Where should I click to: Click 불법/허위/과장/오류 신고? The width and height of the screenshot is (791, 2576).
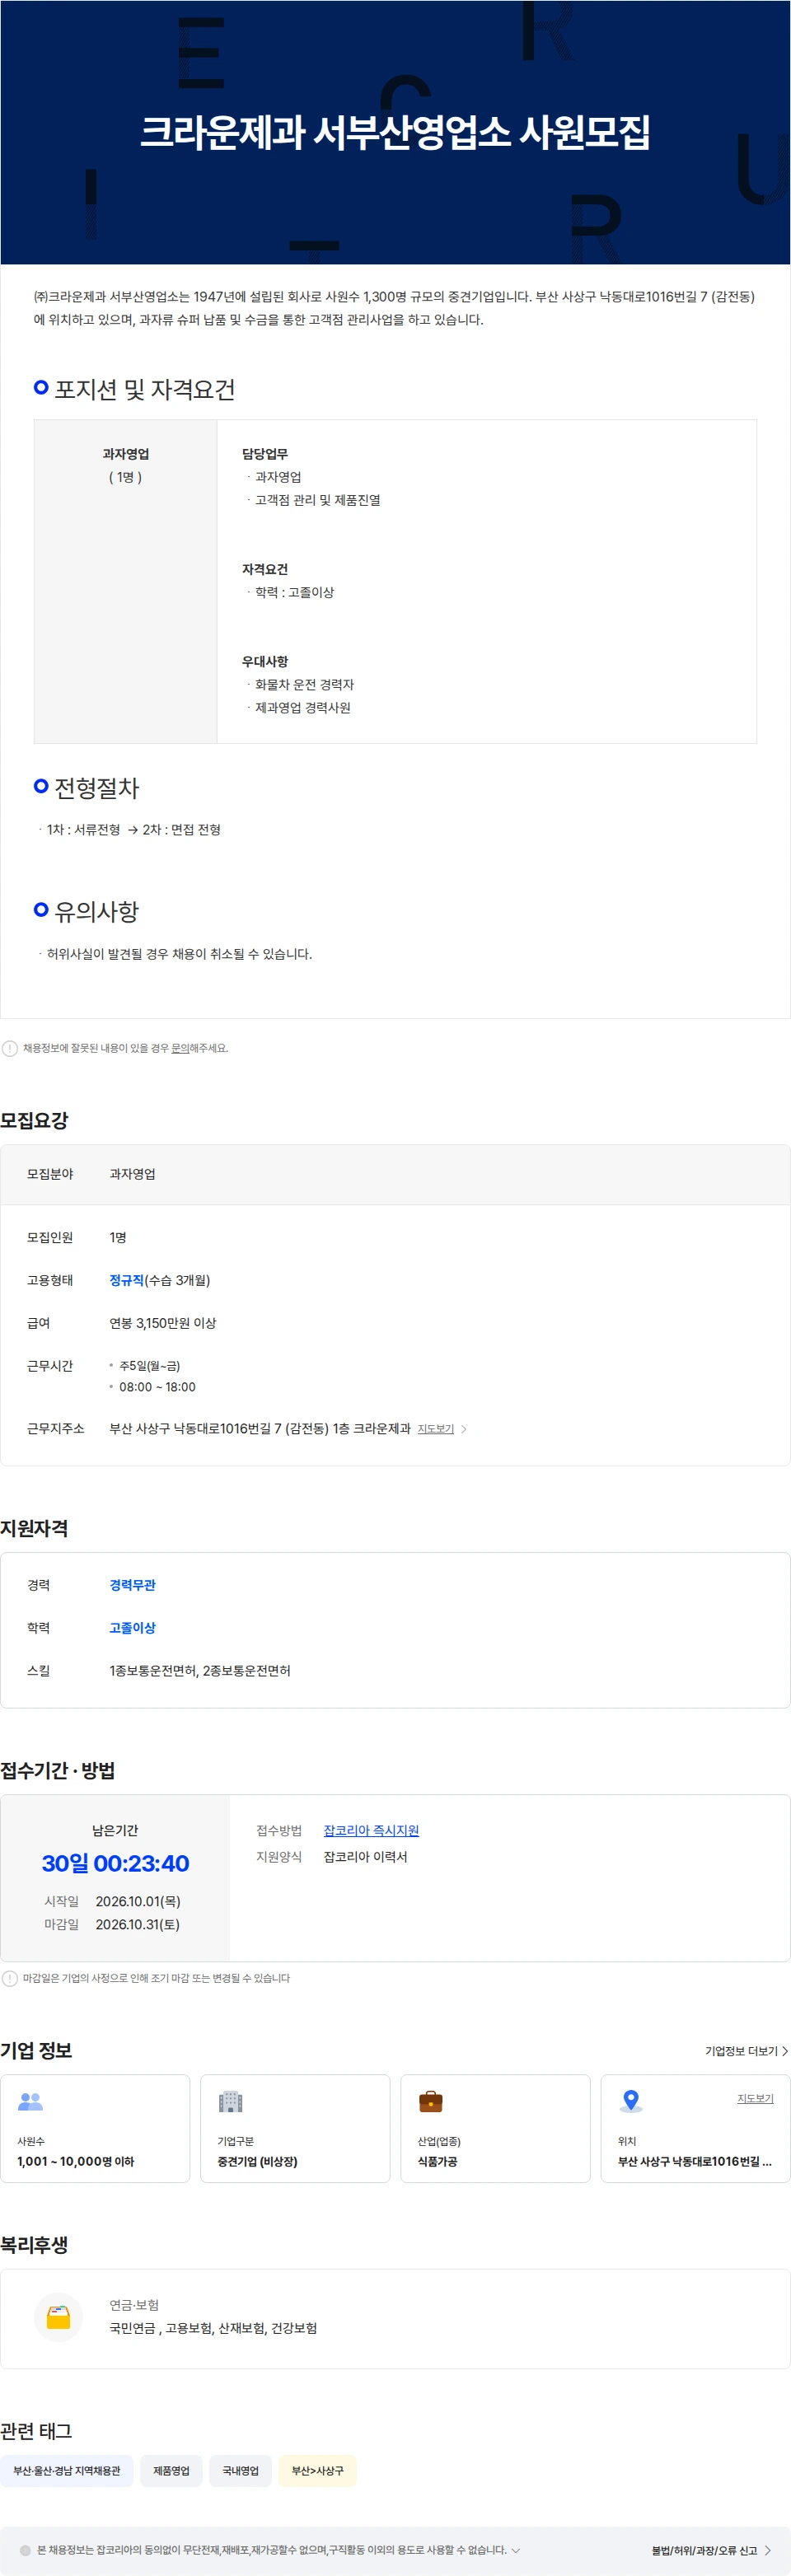(704, 2550)
